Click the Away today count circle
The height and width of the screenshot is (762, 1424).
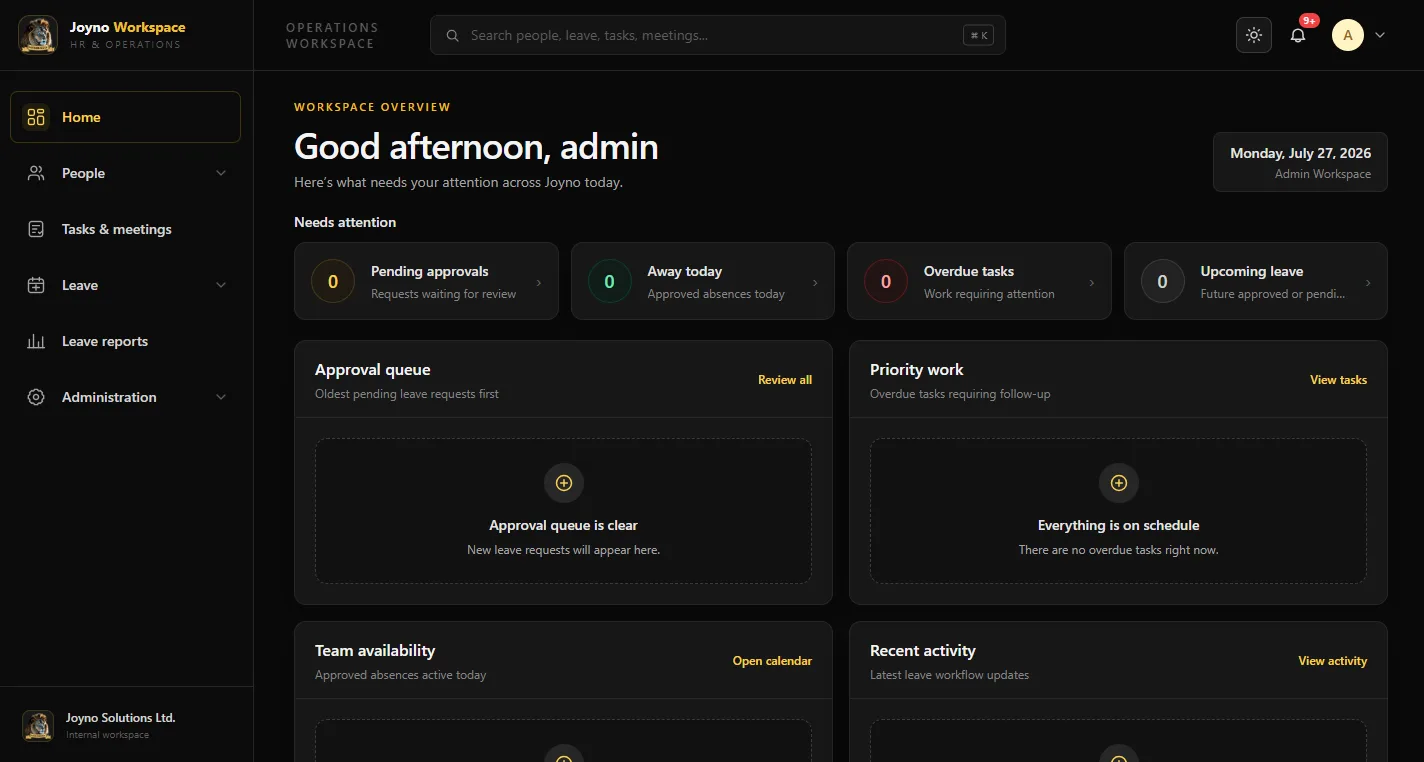pos(610,281)
